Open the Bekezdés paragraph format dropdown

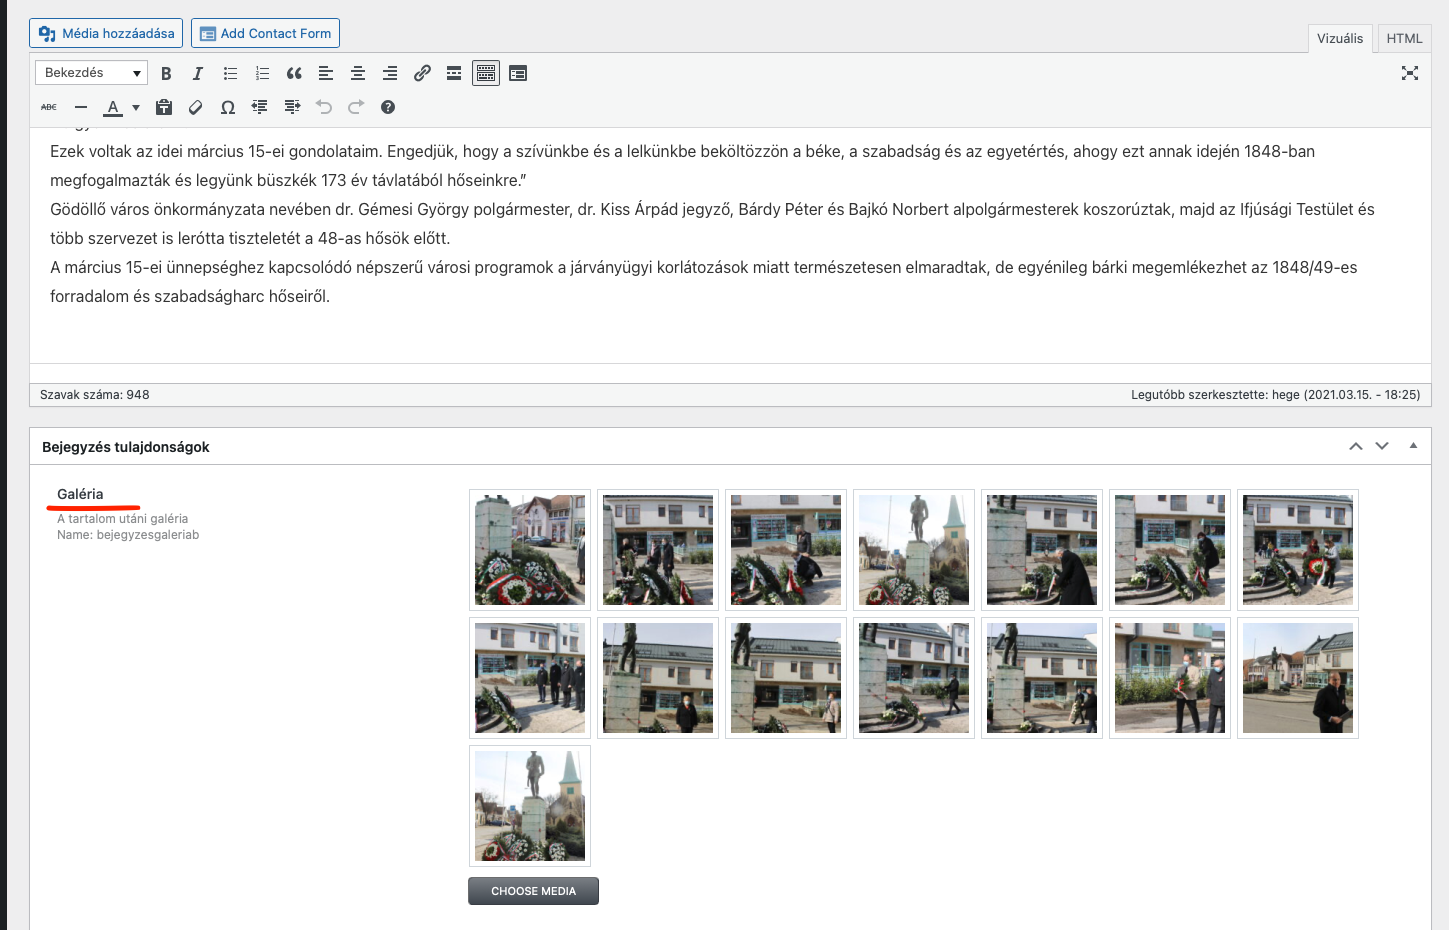[x=91, y=73]
